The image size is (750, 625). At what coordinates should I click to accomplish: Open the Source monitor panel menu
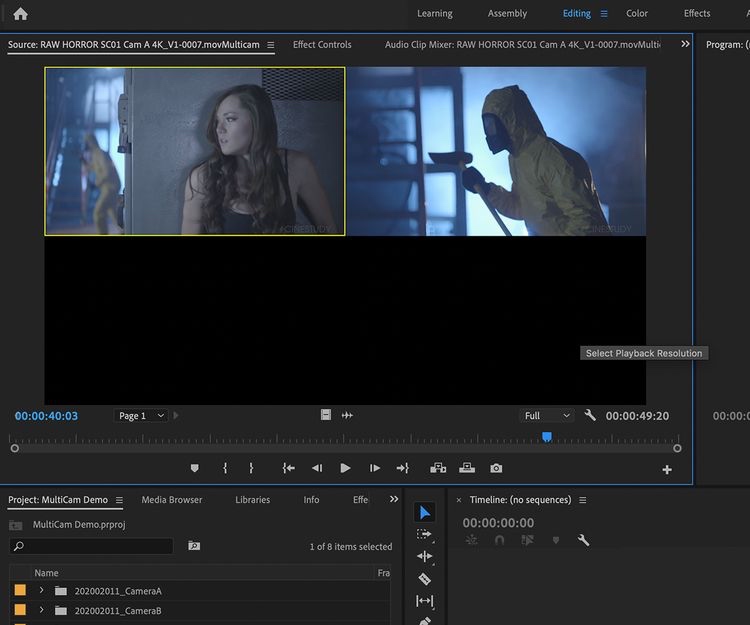tap(270, 45)
